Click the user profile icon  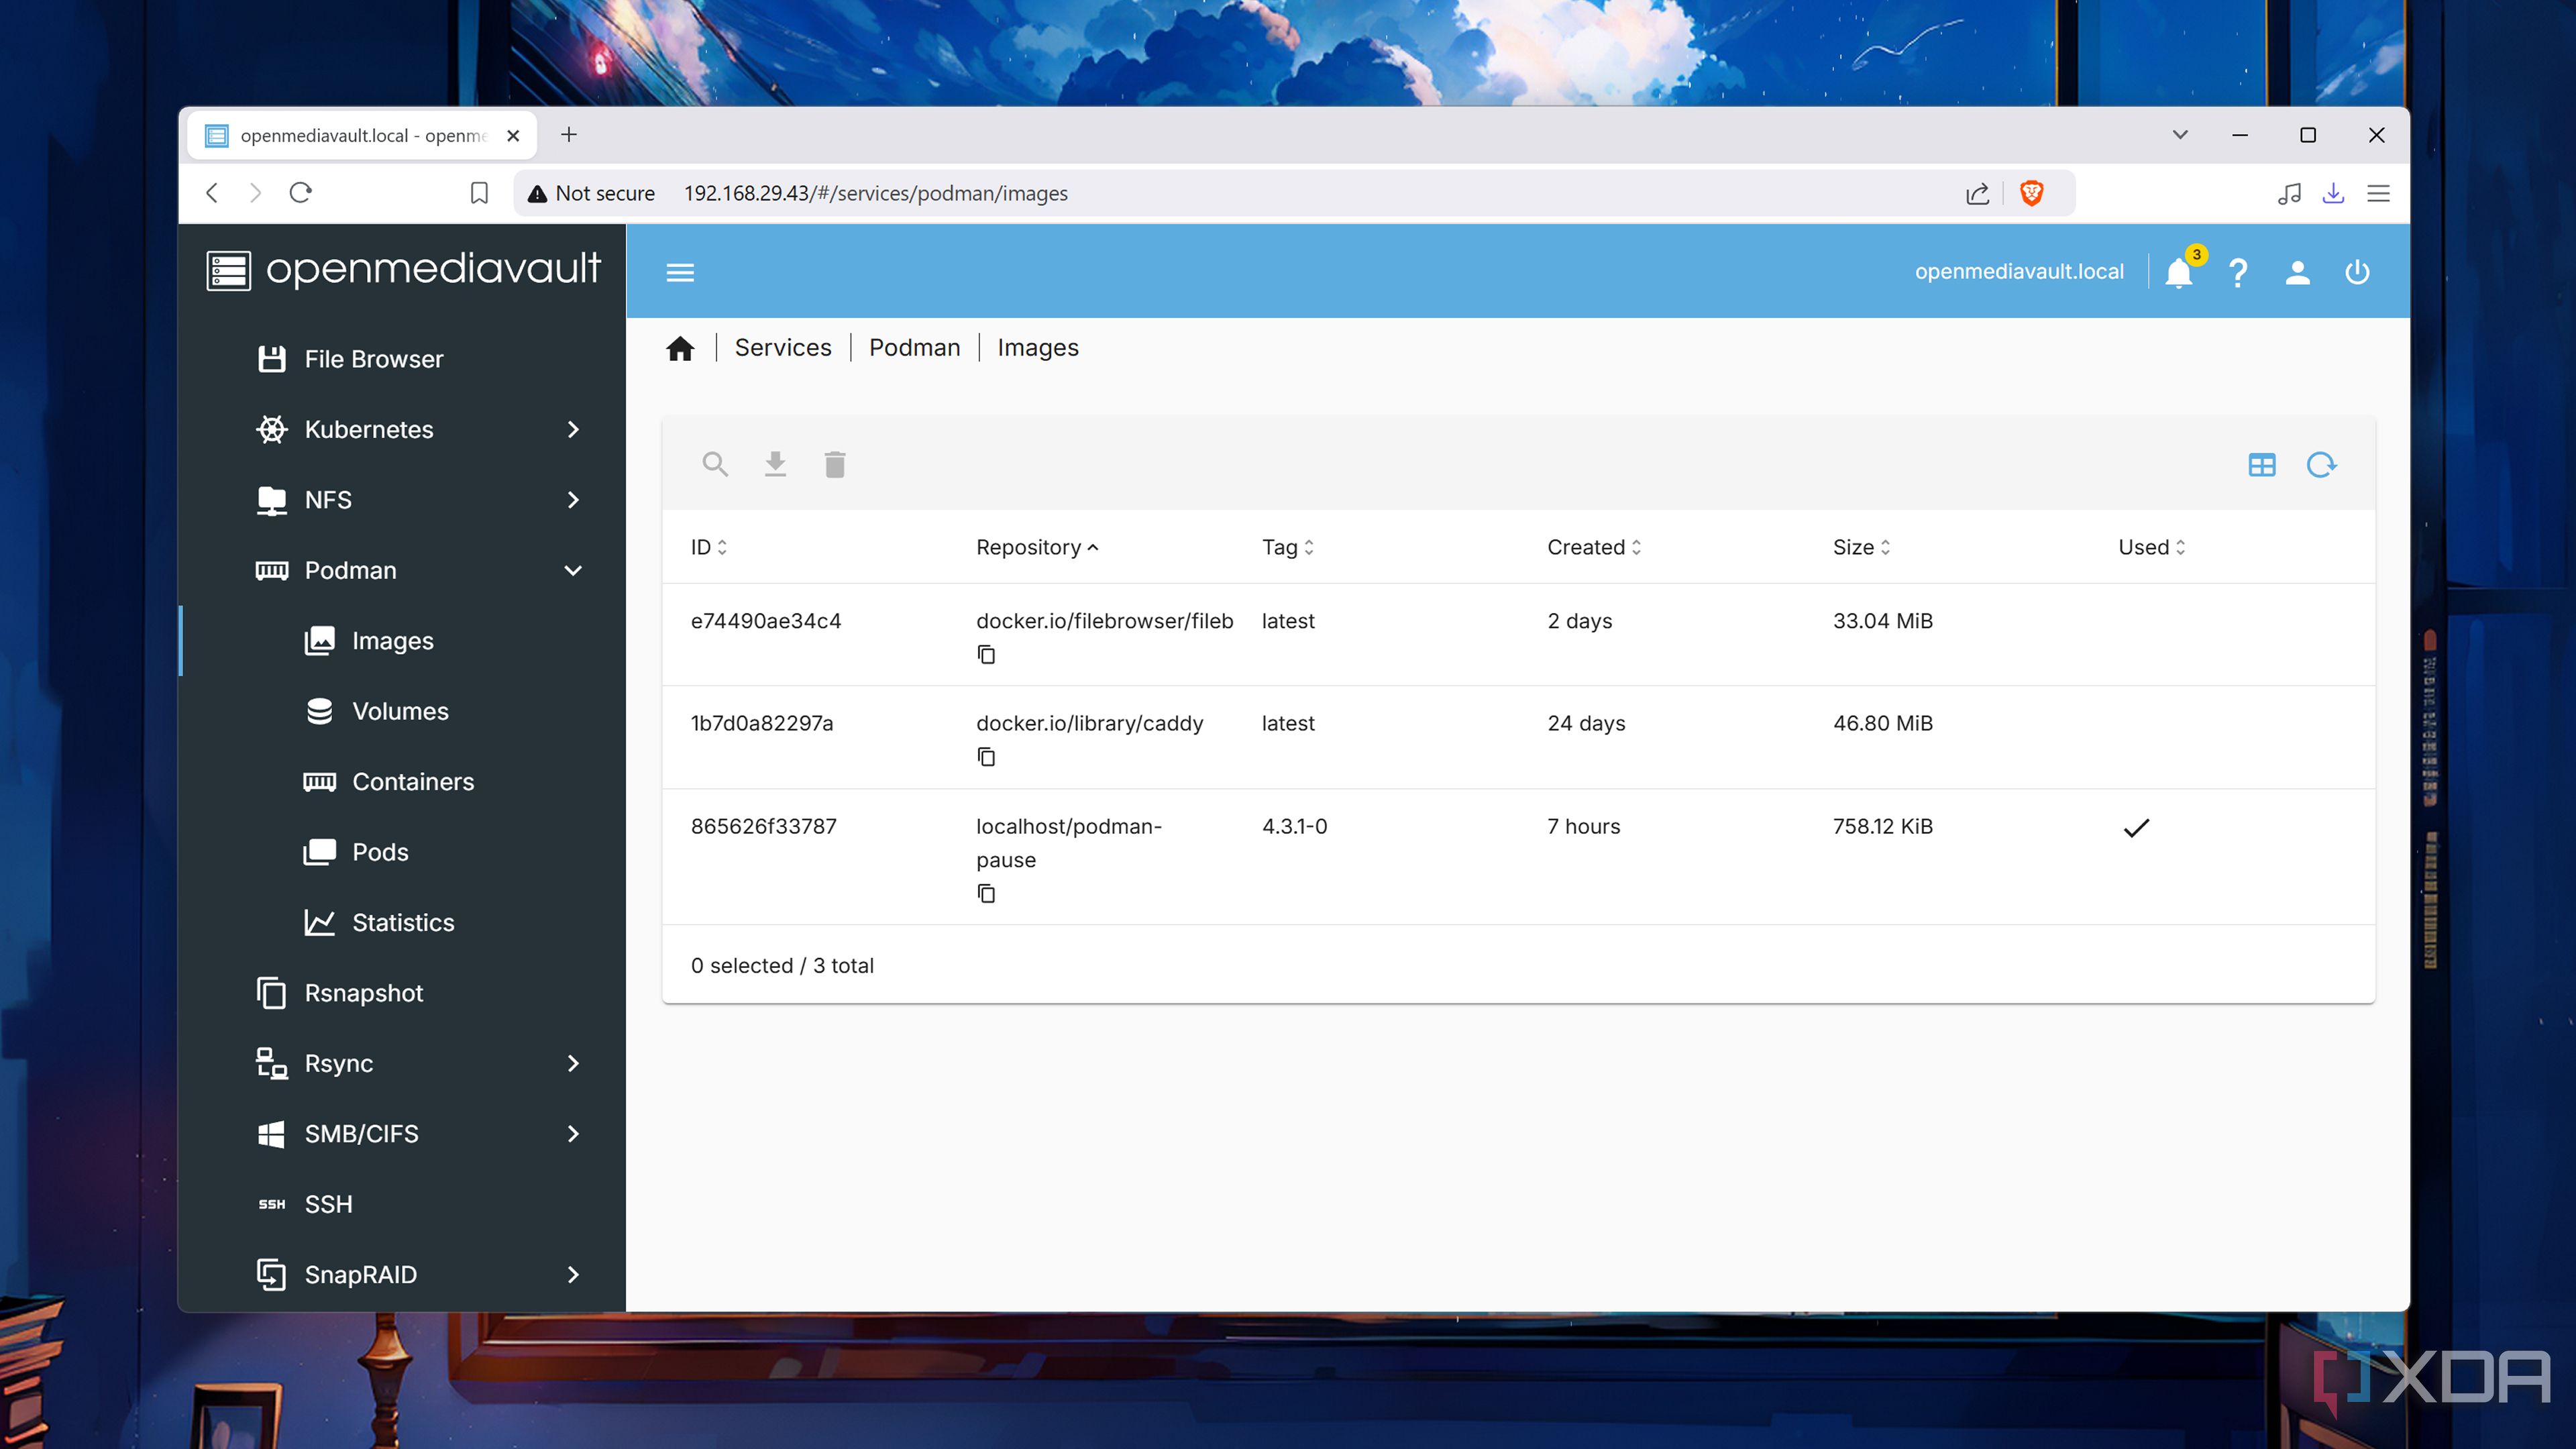(x=2297, y=273)
